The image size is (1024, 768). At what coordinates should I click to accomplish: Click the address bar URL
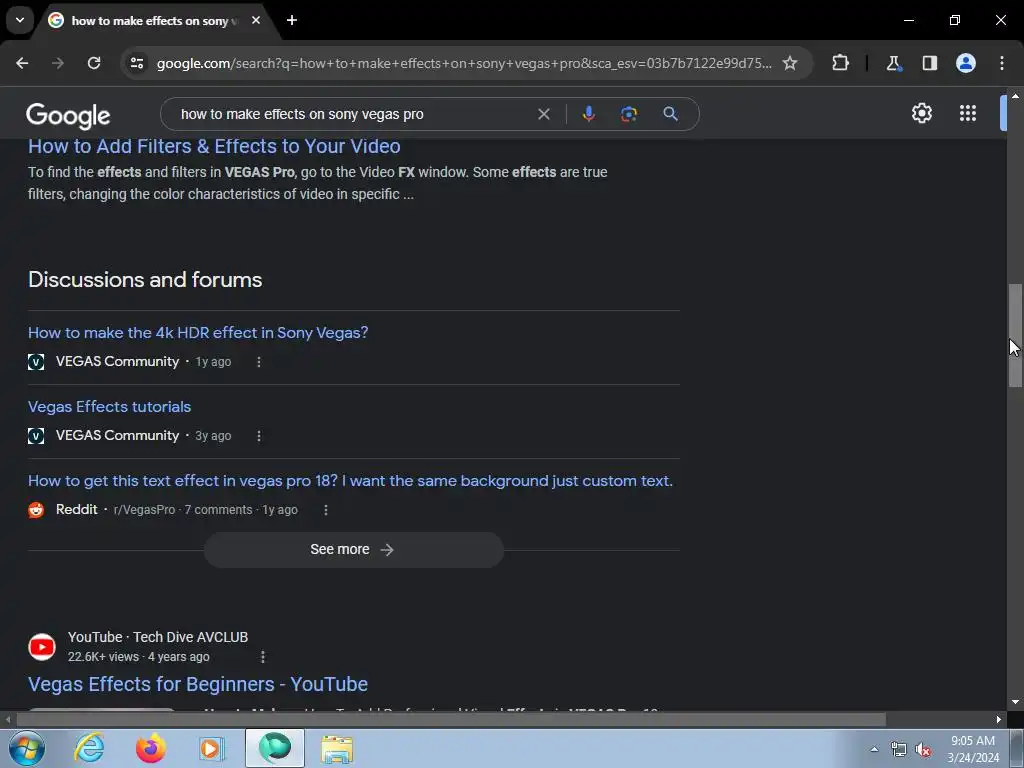tap(464, 63)
